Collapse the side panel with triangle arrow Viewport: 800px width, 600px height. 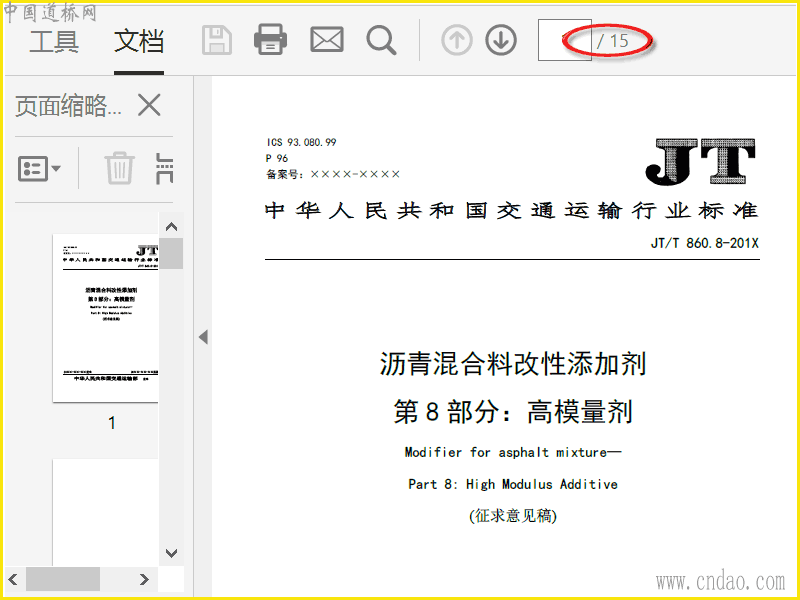pyautogui.click(x=203, y=337)
